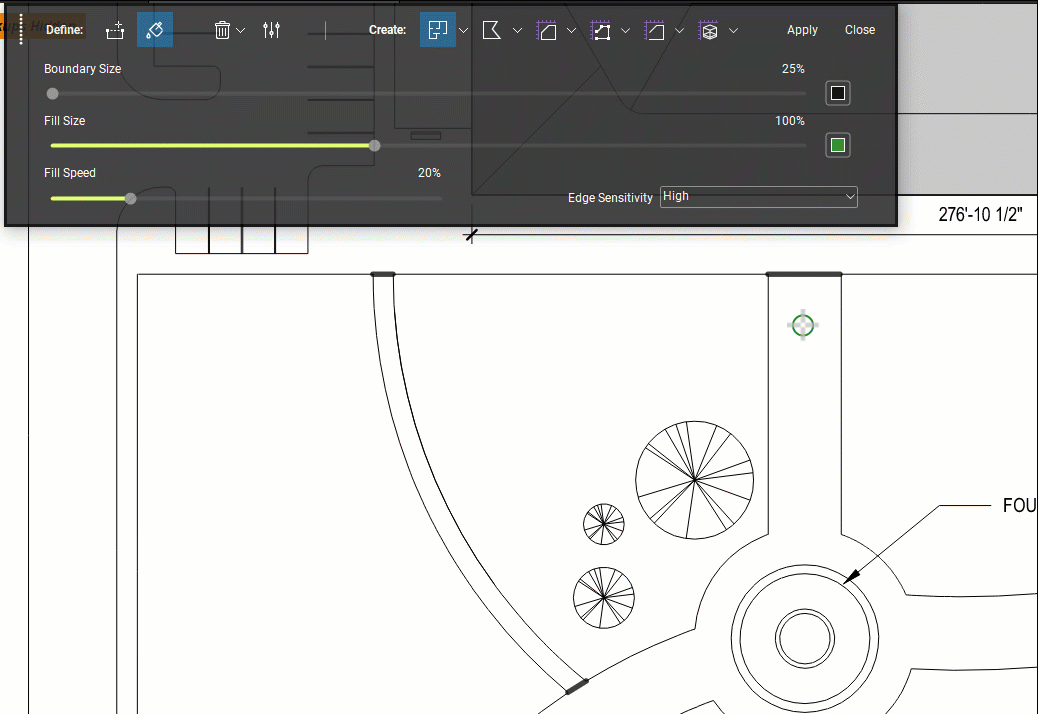Click the trash Clear icon
The width and height of the screenshot is (1038, 714).
(223, 30)
